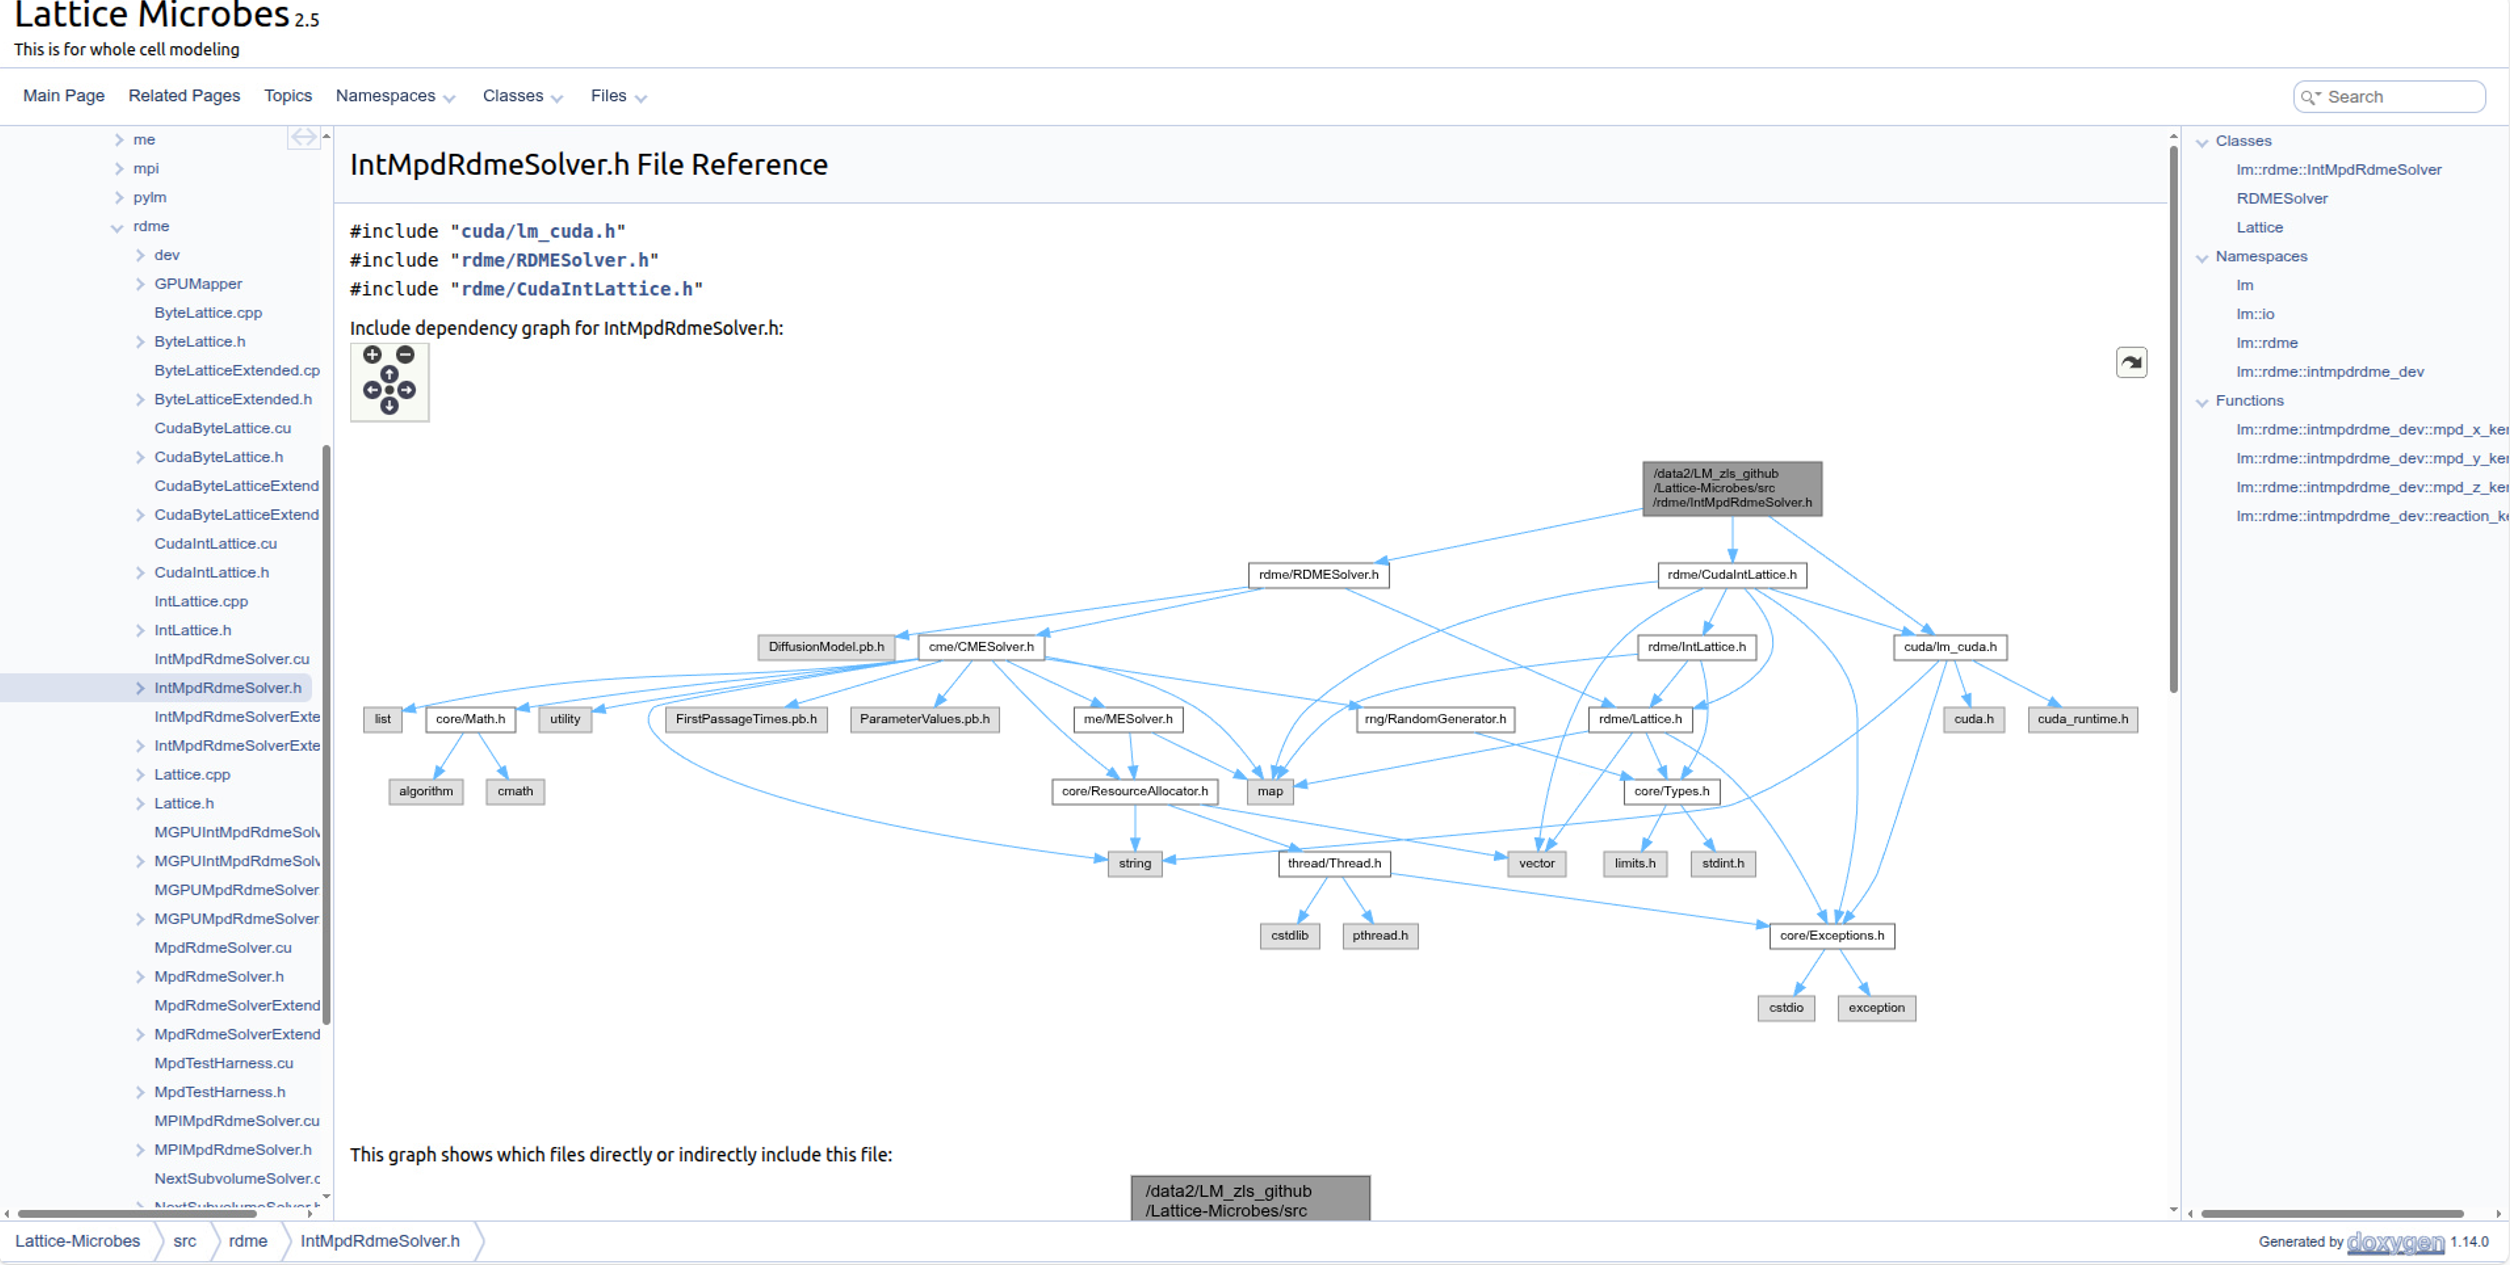The width and height of the screenshot is (2510, 1265).
Task: Click the left tree panel's horizontal scrollbar
Action: click(138, 1213)
